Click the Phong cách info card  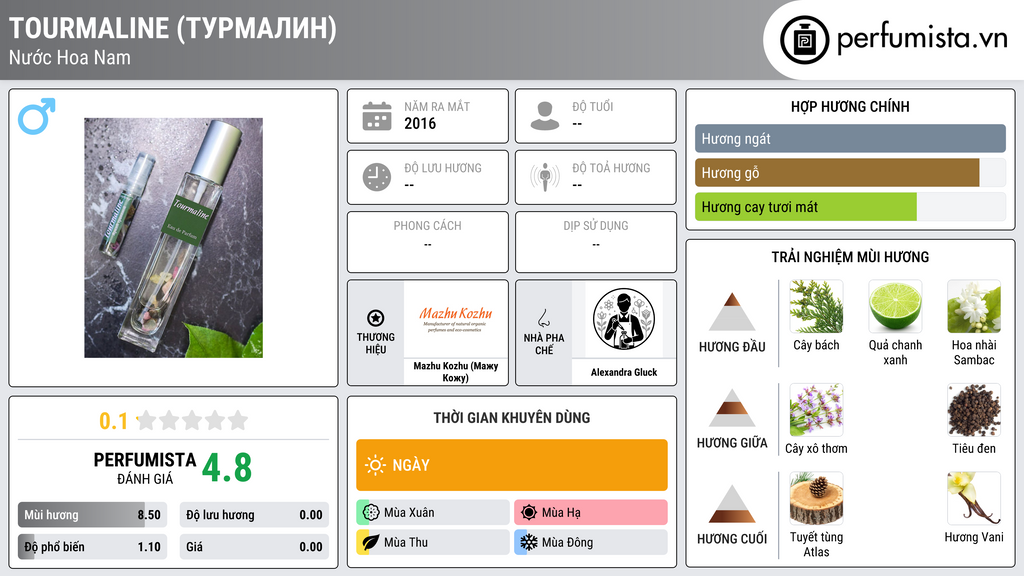(x=428, y=242)
